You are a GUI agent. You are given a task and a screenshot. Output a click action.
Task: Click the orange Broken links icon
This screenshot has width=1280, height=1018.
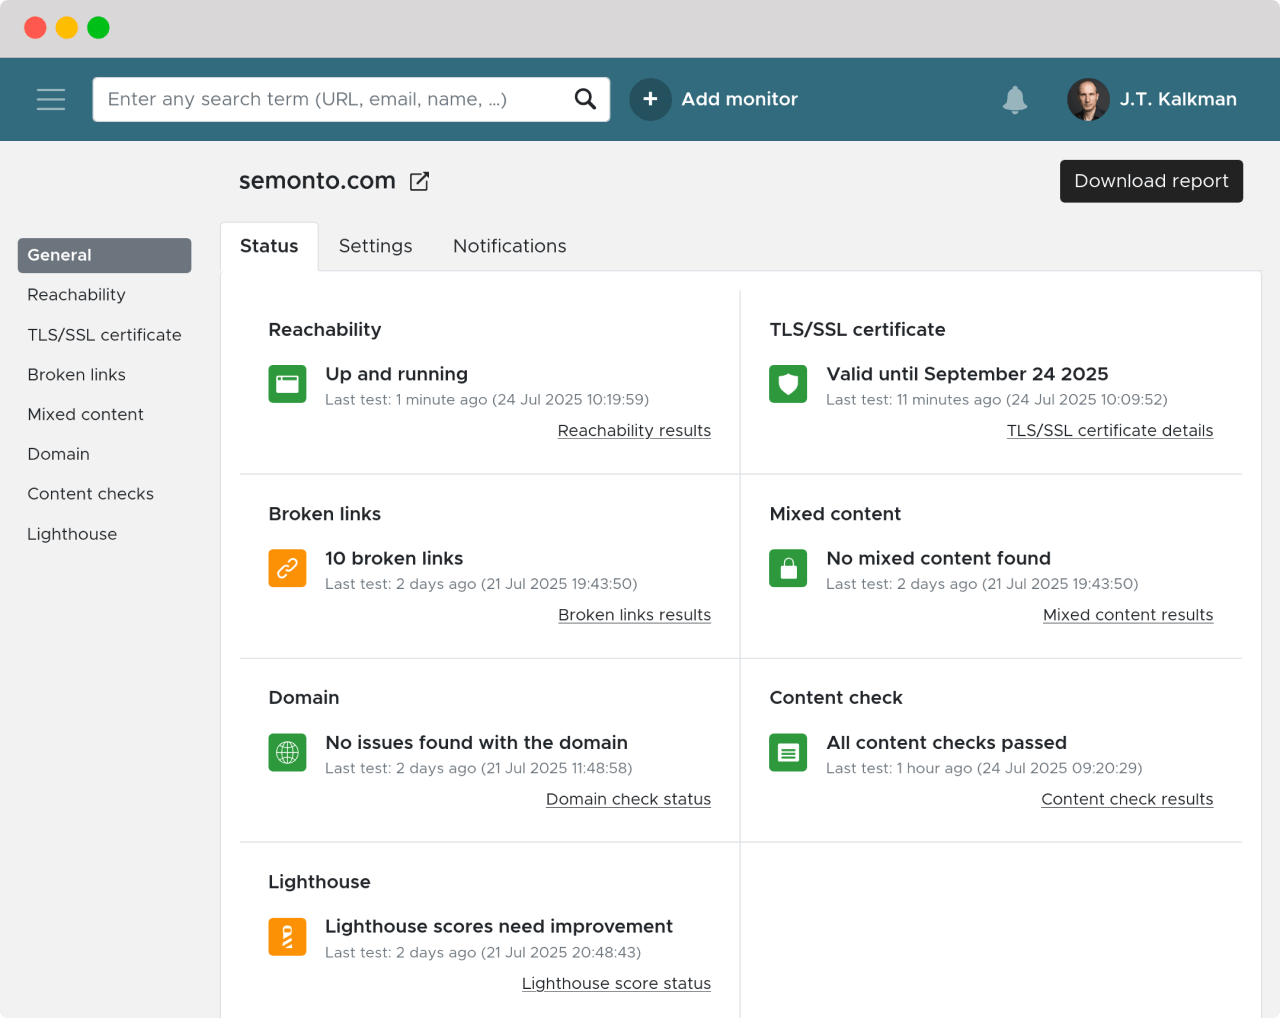pyautogui.click(x=287, y=568)
